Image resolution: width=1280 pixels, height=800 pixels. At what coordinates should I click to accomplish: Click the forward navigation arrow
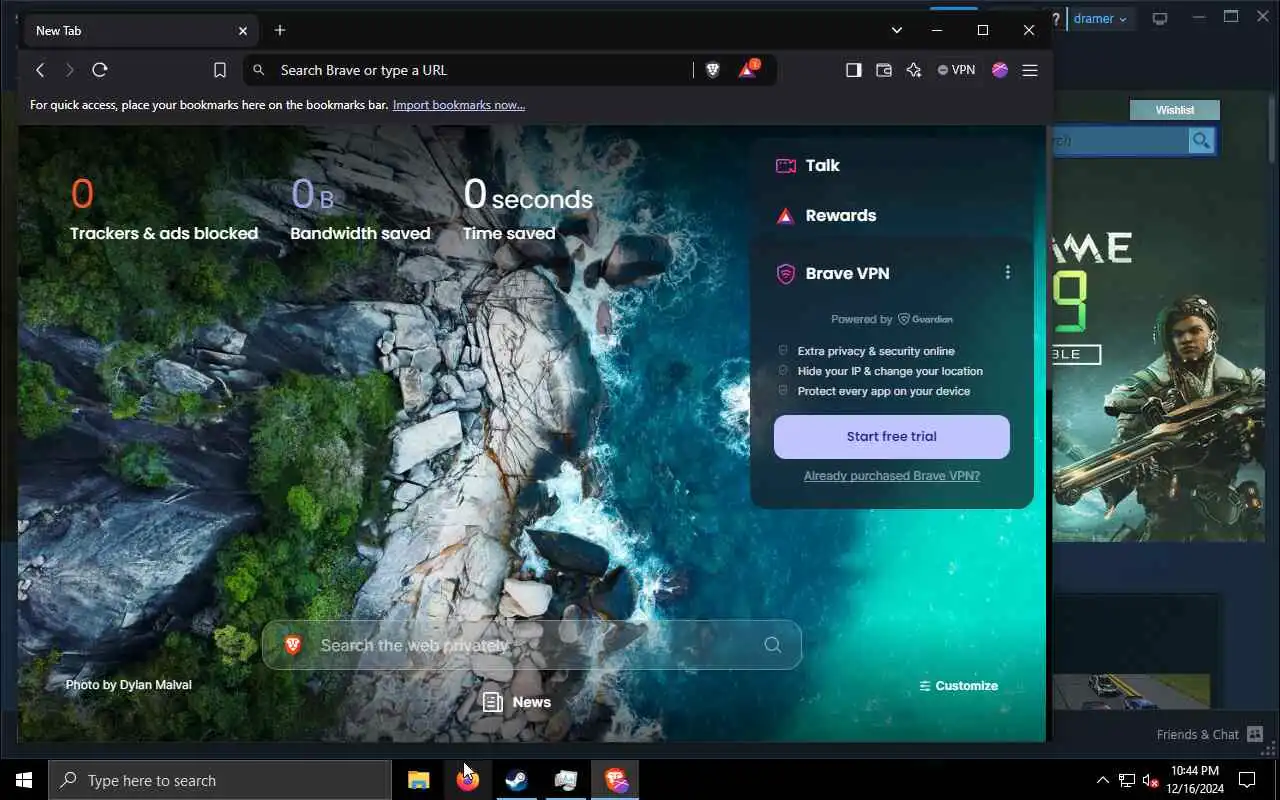point(70,70)
